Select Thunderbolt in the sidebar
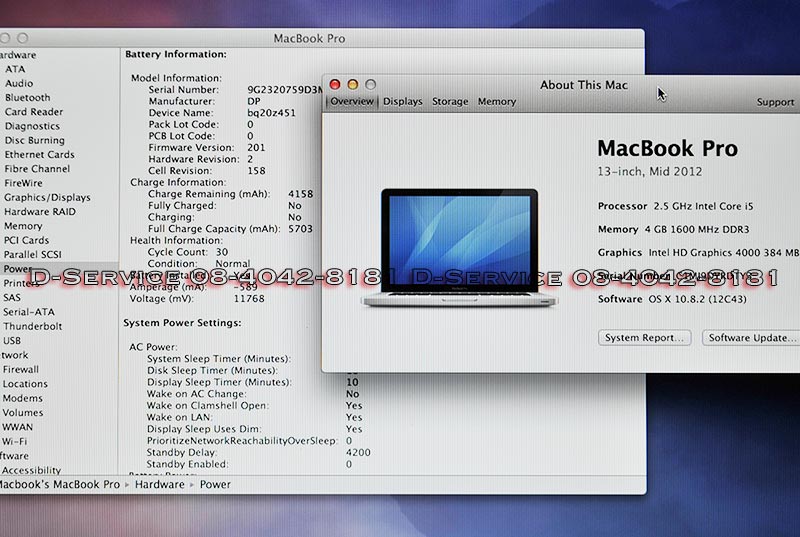Screen dimensions: 800x537 tap(33, 326)
